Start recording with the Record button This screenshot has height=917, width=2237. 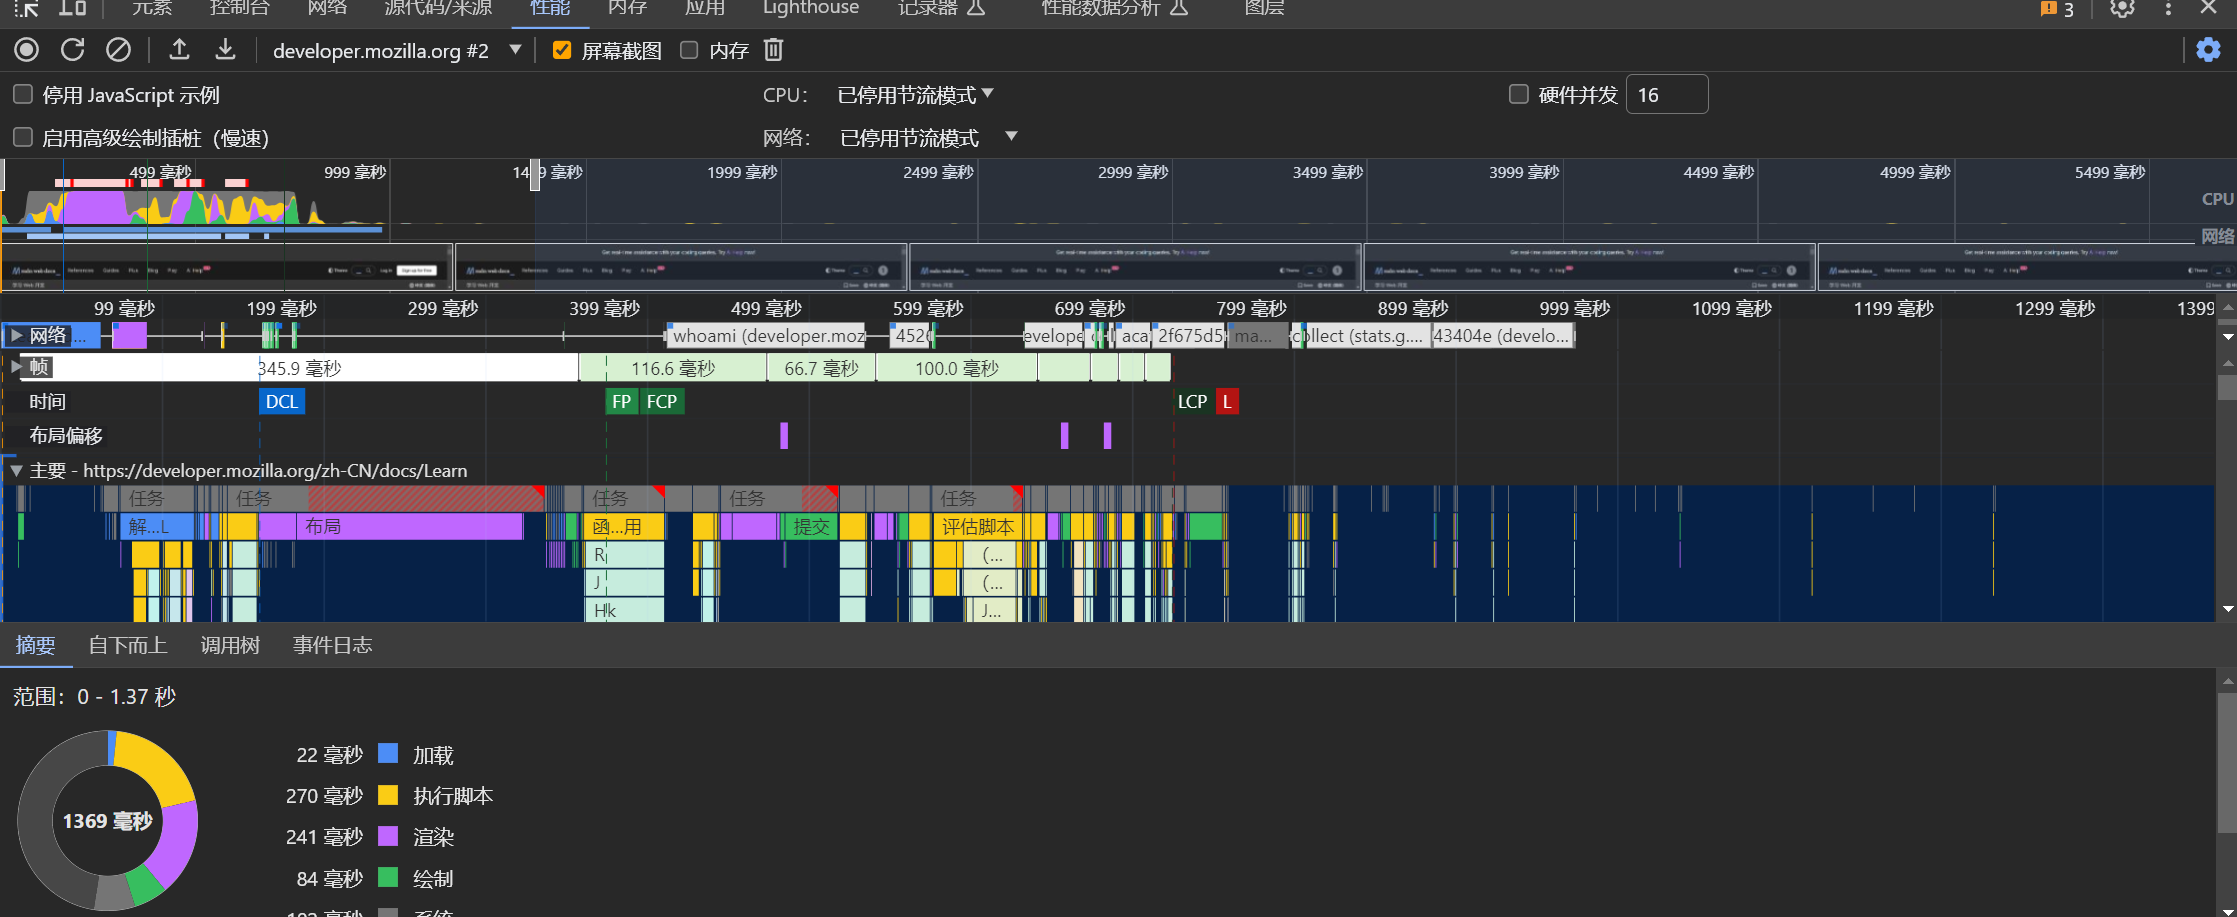tap(27, 50)
